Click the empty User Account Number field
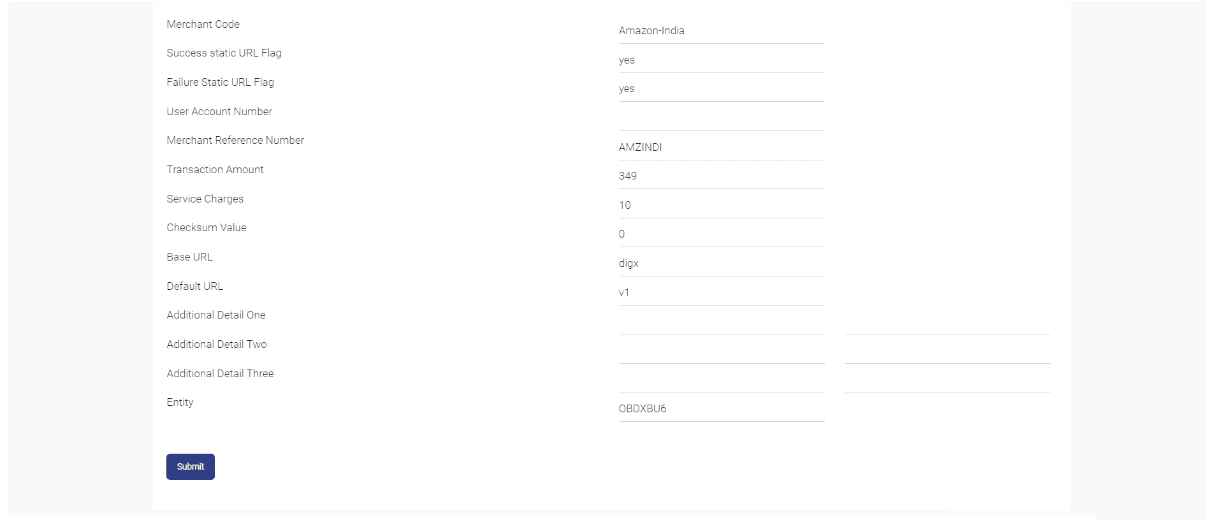 (x=721, y=118)
